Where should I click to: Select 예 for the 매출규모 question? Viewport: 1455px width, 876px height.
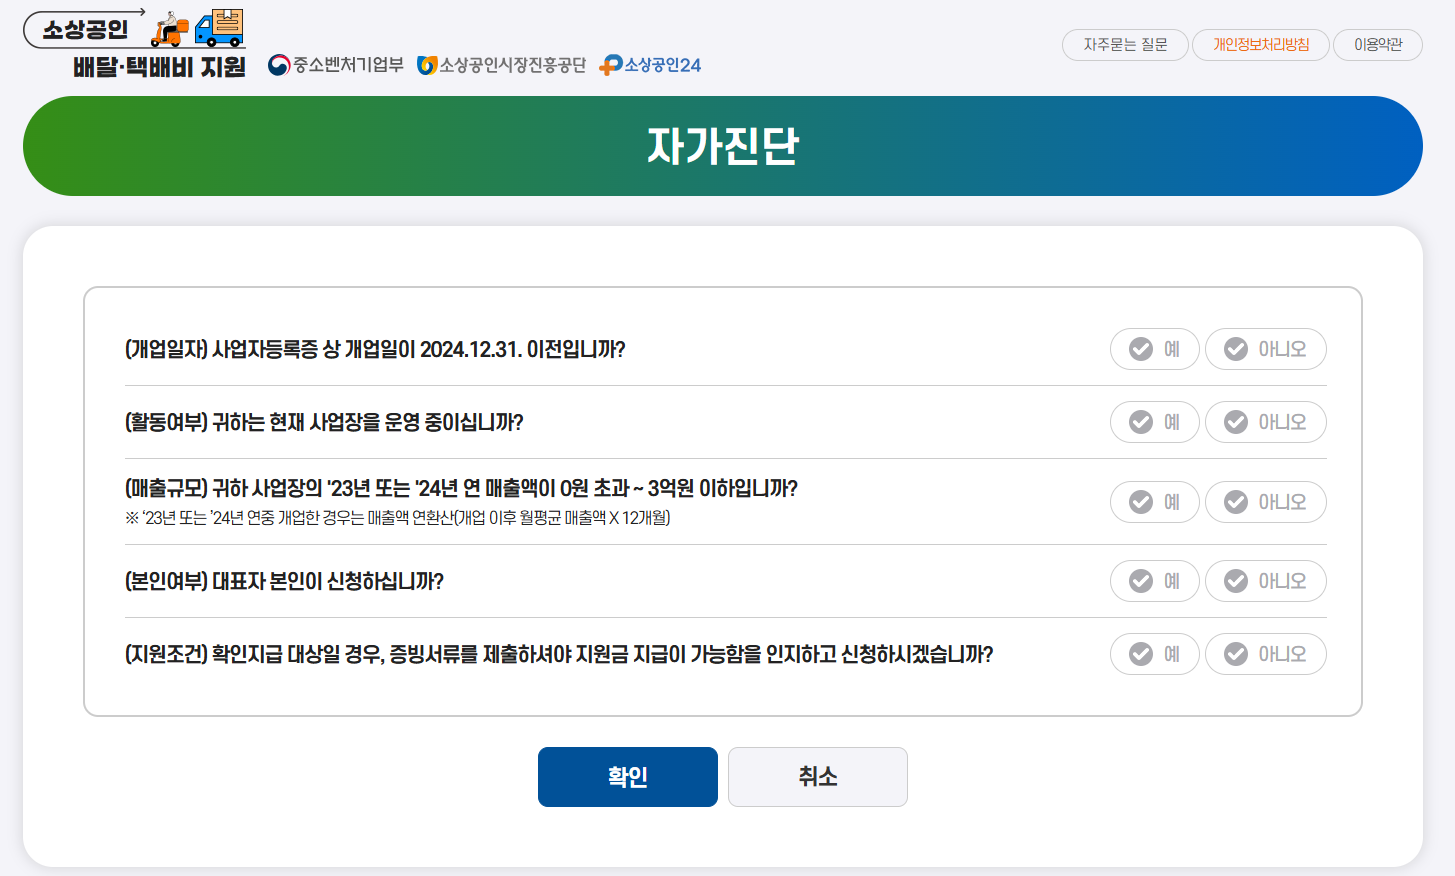1154,501
